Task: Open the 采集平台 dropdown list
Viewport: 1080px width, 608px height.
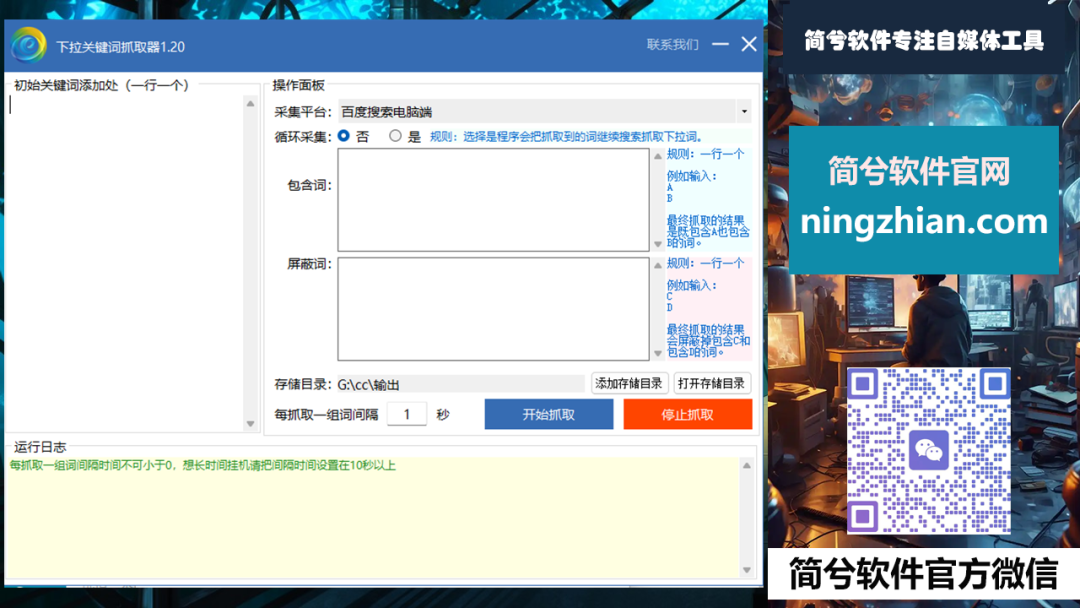Action: (x=744, y=112)
